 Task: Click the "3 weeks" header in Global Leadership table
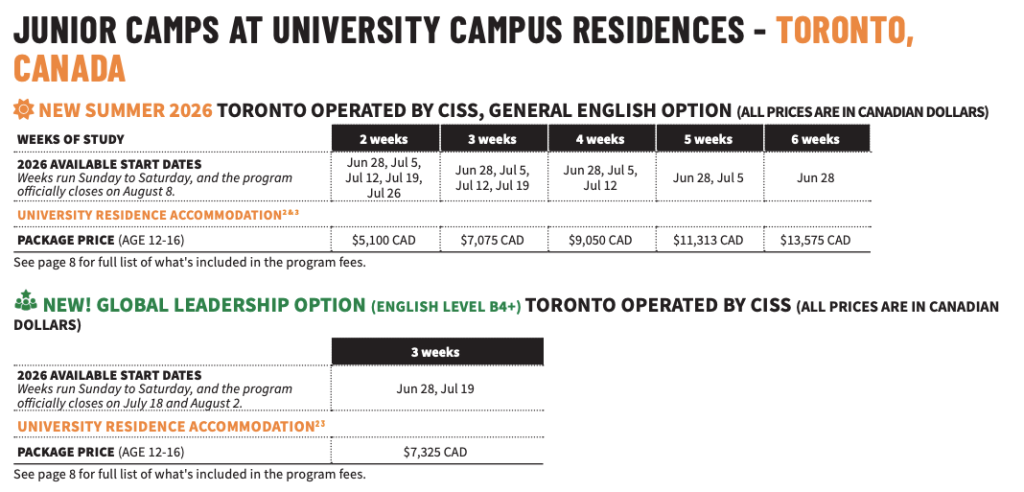[x=435, y=351]
